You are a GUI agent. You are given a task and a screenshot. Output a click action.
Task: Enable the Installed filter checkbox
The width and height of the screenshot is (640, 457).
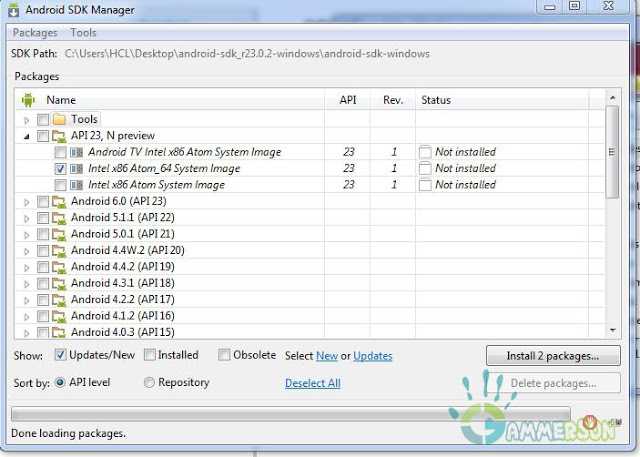pos(149,355)
